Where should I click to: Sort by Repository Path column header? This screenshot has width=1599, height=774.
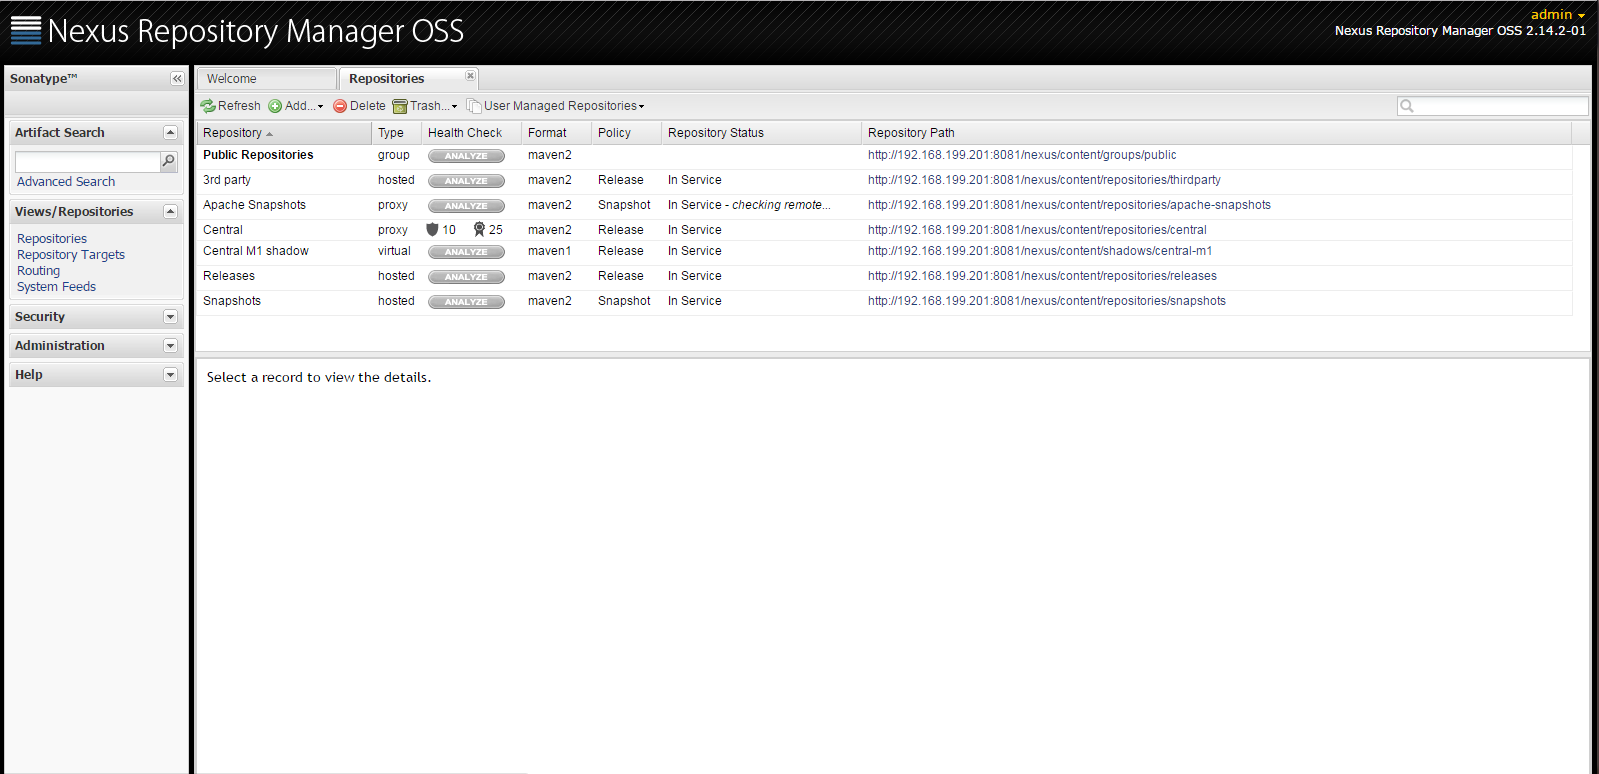(x=1216, y=133)
